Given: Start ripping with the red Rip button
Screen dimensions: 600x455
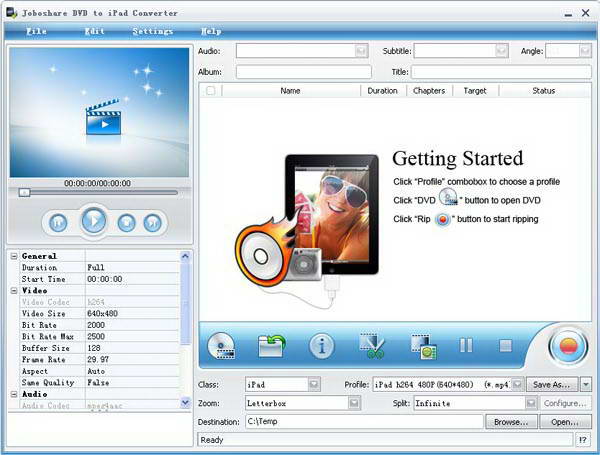Looking at the screenshot, I should [x=568, y=346].
